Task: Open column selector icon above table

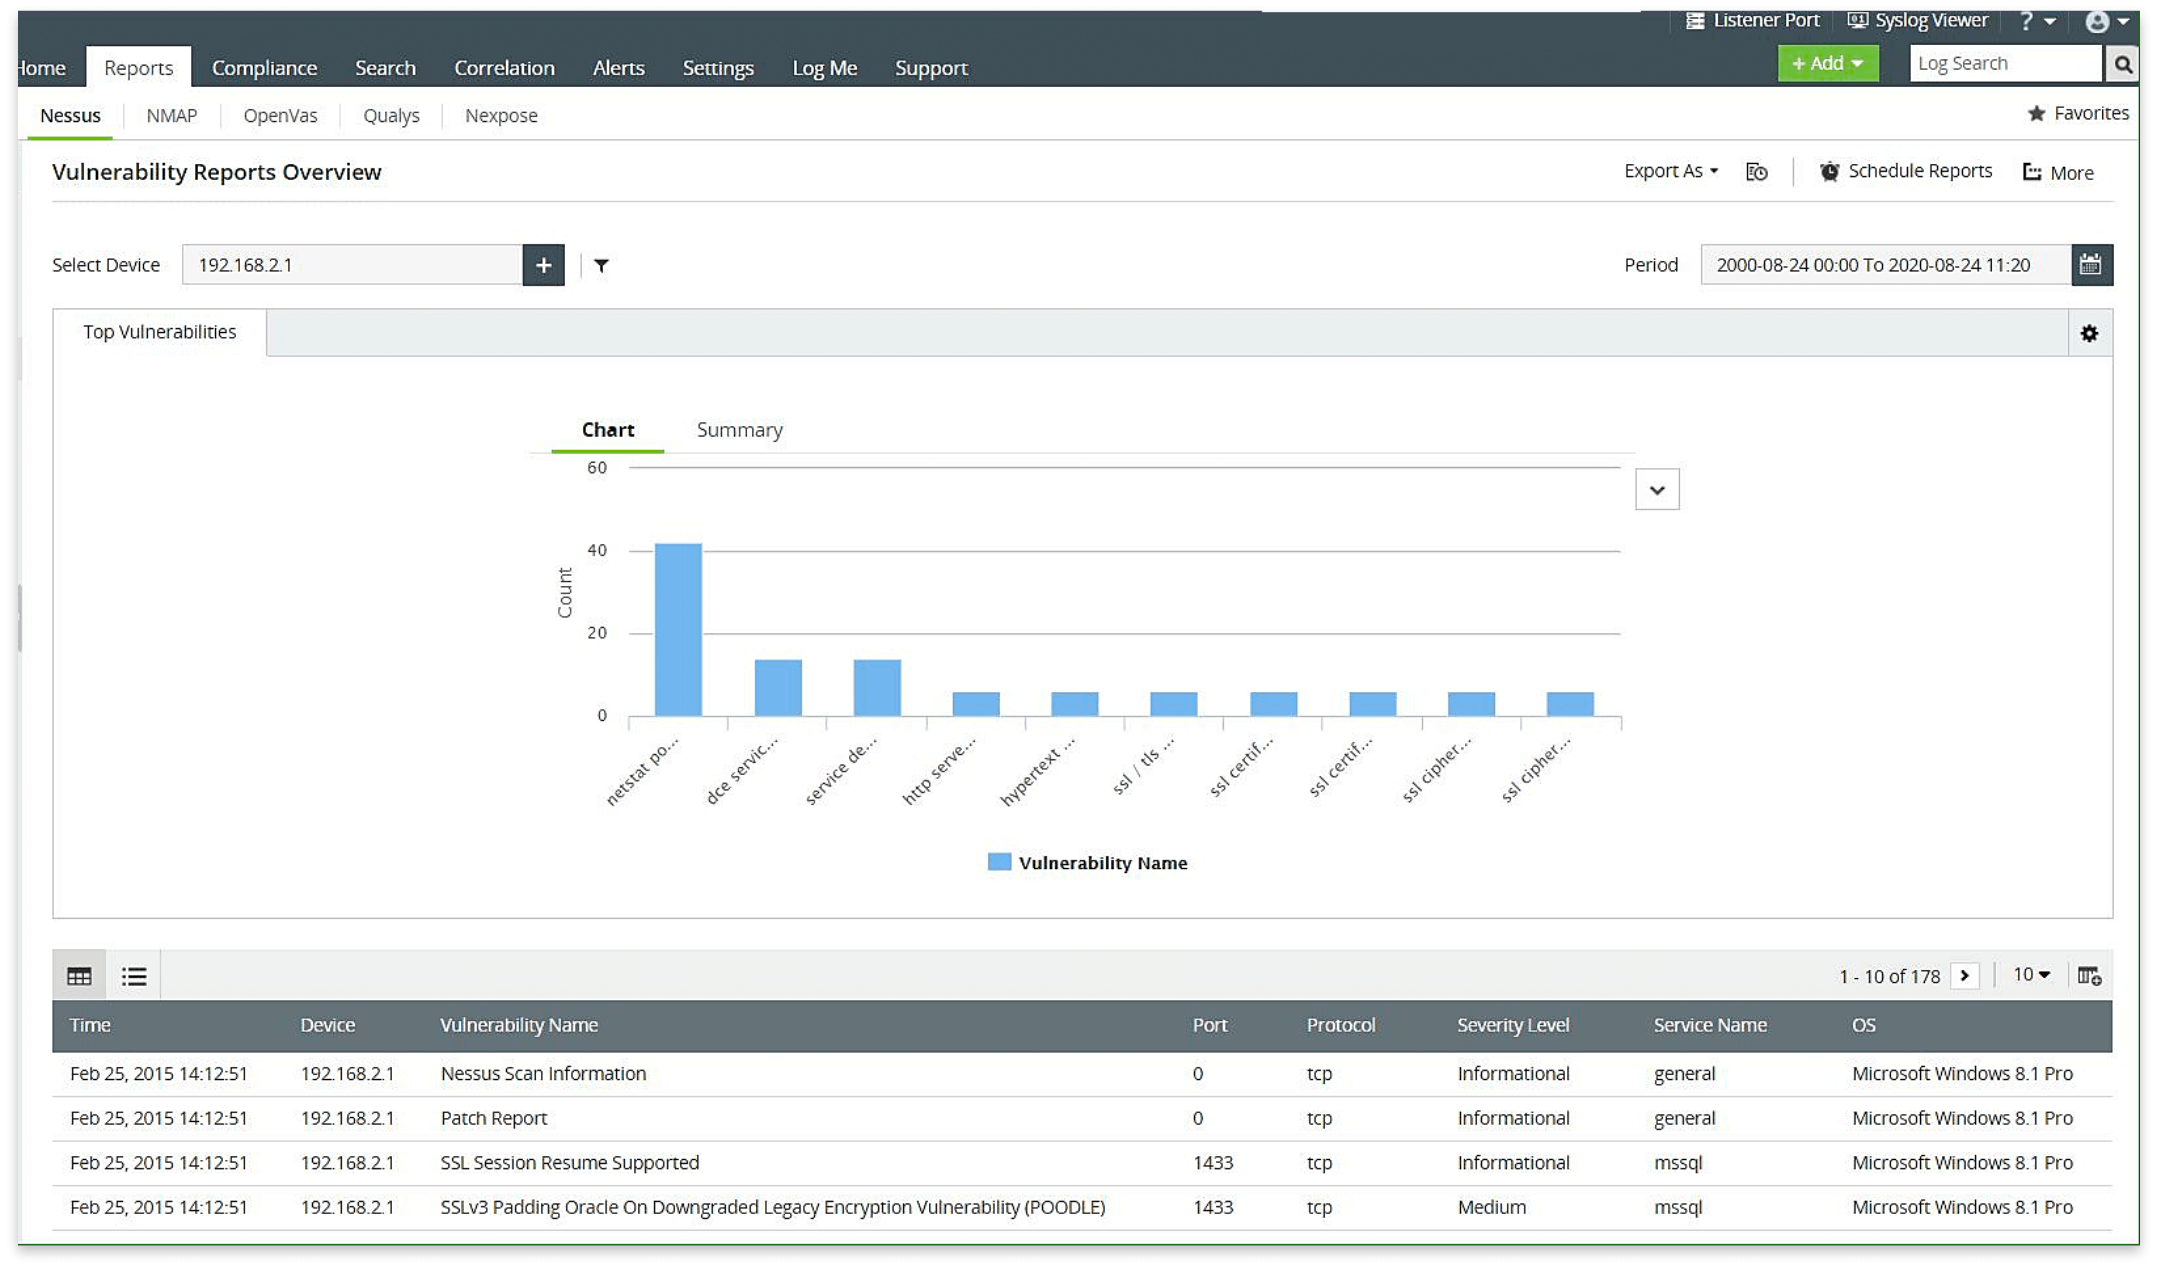Action: tap(2089, 975)
